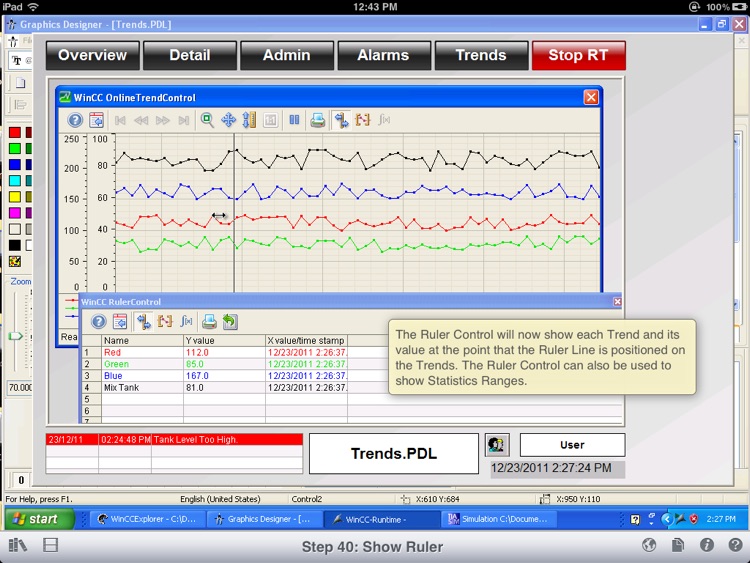Screen dimensions: 750x563
Task: Click the question mark icon in bottom bar
Action: (736, 545)
